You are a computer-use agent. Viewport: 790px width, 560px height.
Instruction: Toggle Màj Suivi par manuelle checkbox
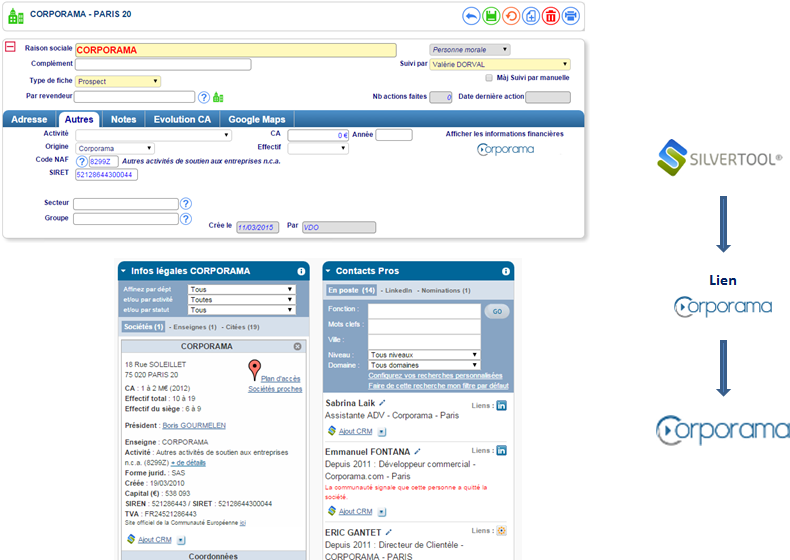[489, 78]
